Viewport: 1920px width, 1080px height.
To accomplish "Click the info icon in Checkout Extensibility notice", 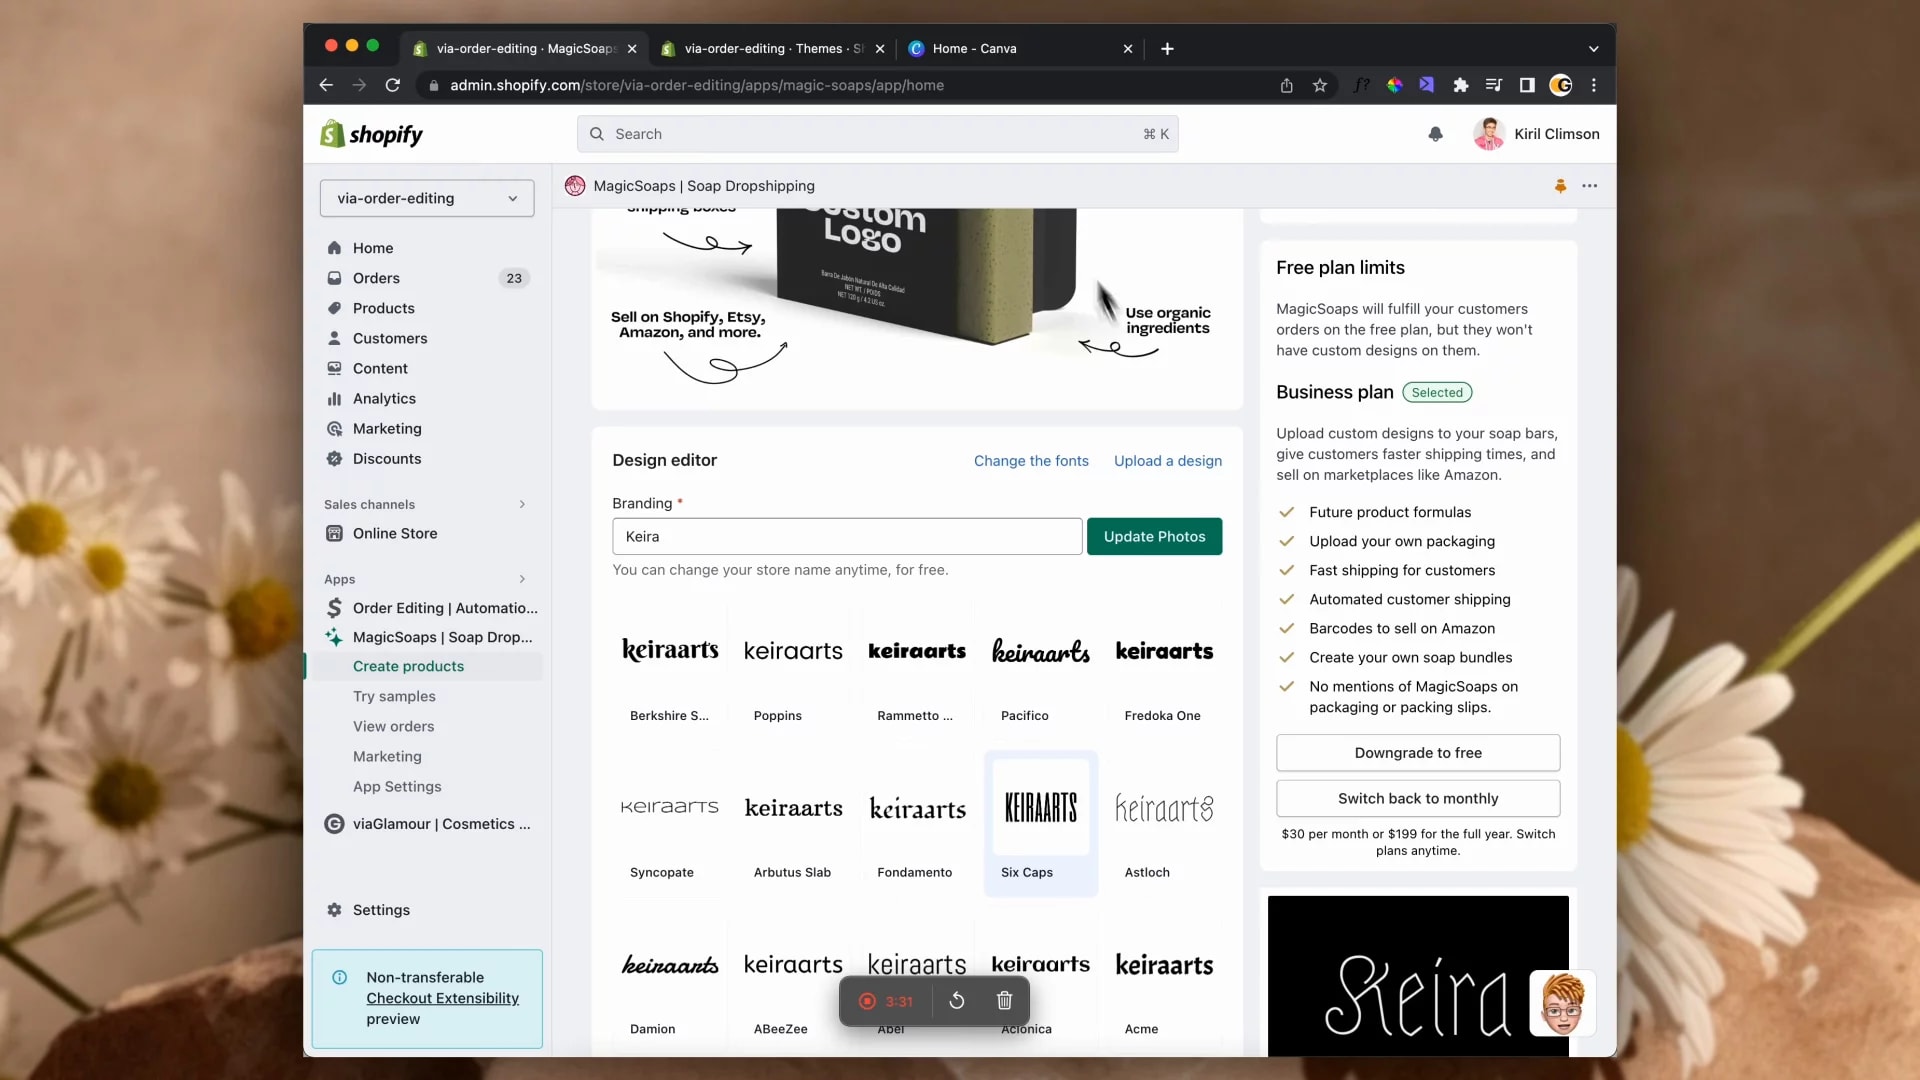I will click(340, 977).
